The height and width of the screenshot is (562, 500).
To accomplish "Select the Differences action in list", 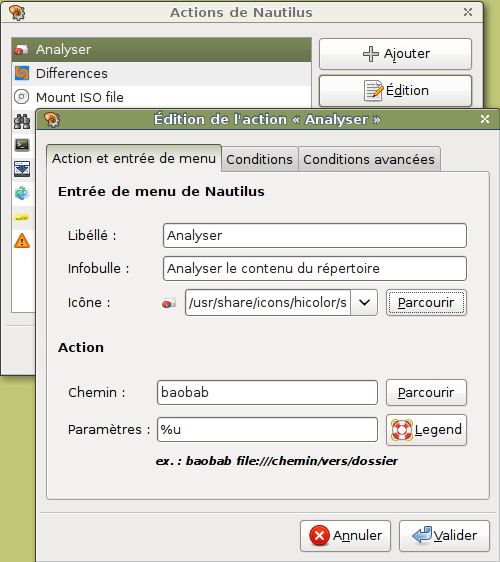I will (x=161, y=73).
